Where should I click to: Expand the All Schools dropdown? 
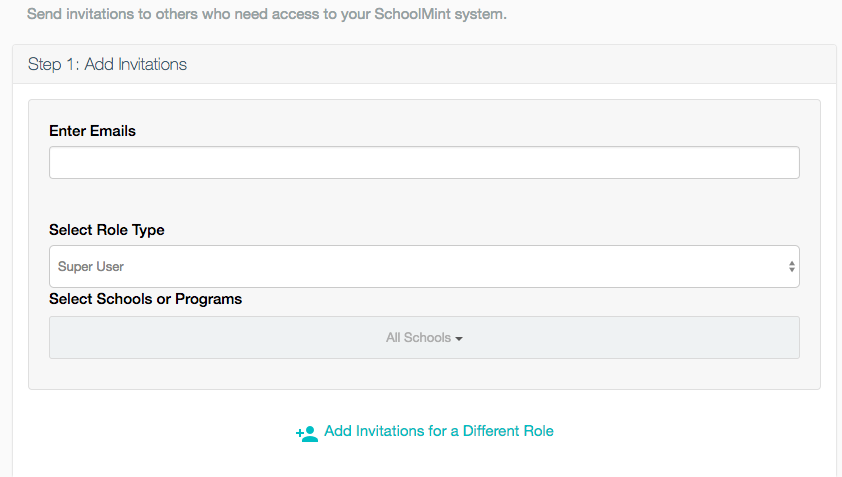(x=424, y=337)
